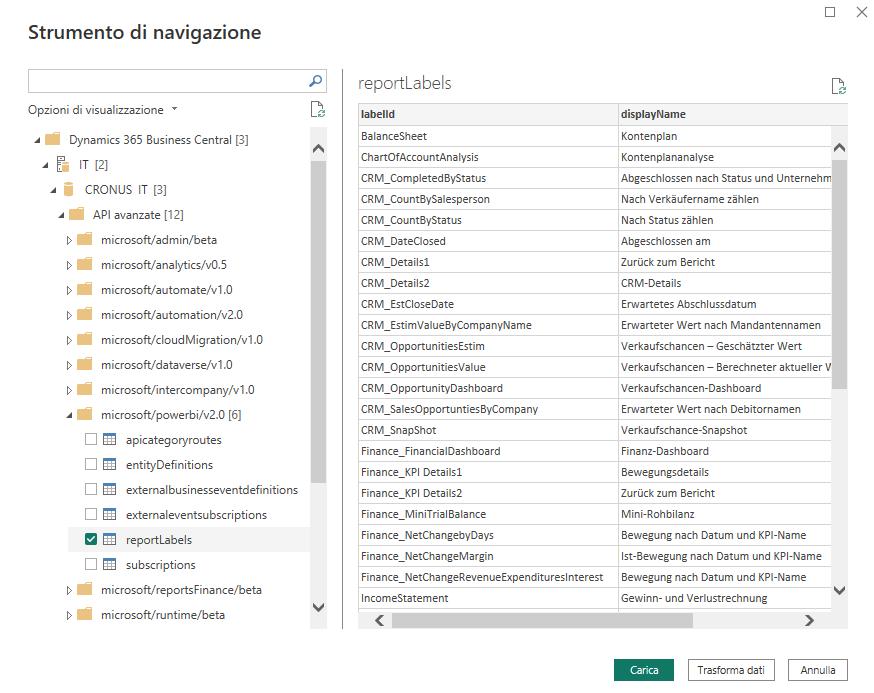Refresh the navigator tree via page icon
Screen dimensions: 874x693
click(x=318, y=109)
